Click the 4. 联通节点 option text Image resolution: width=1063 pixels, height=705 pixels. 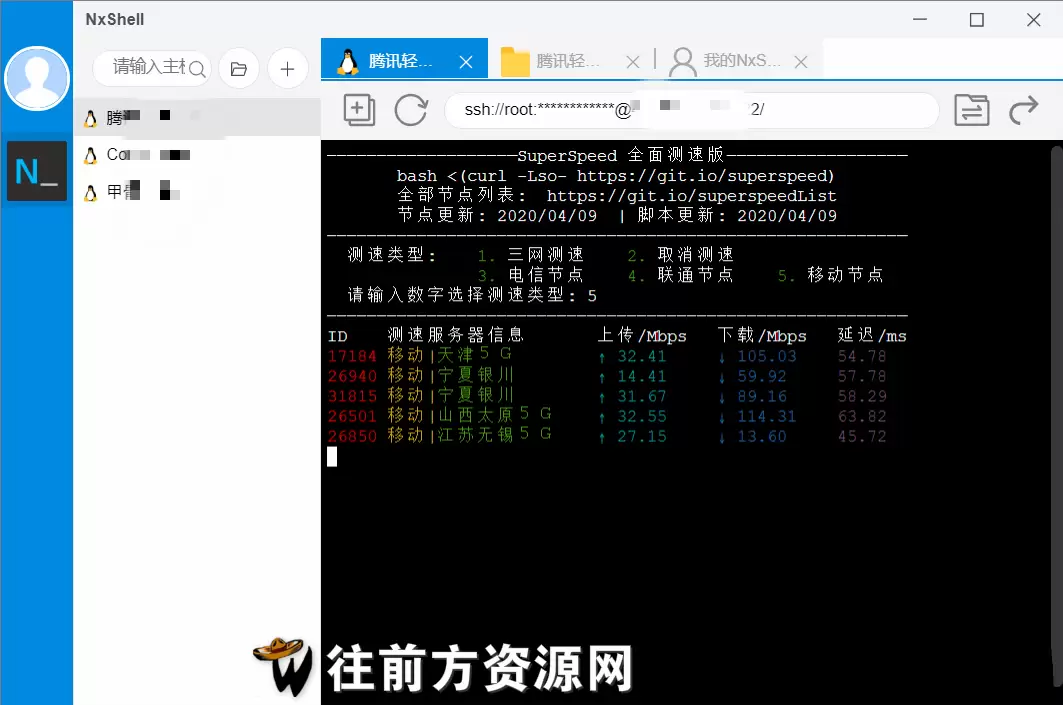coord(681,275)
